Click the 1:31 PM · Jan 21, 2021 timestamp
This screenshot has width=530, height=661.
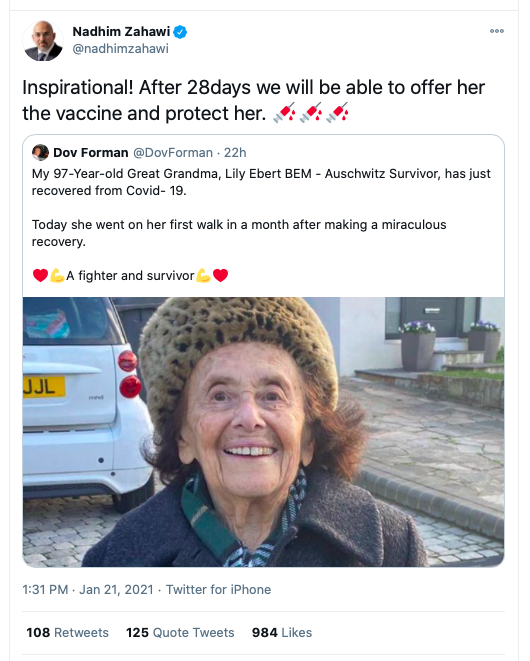[x=88, y=589]
